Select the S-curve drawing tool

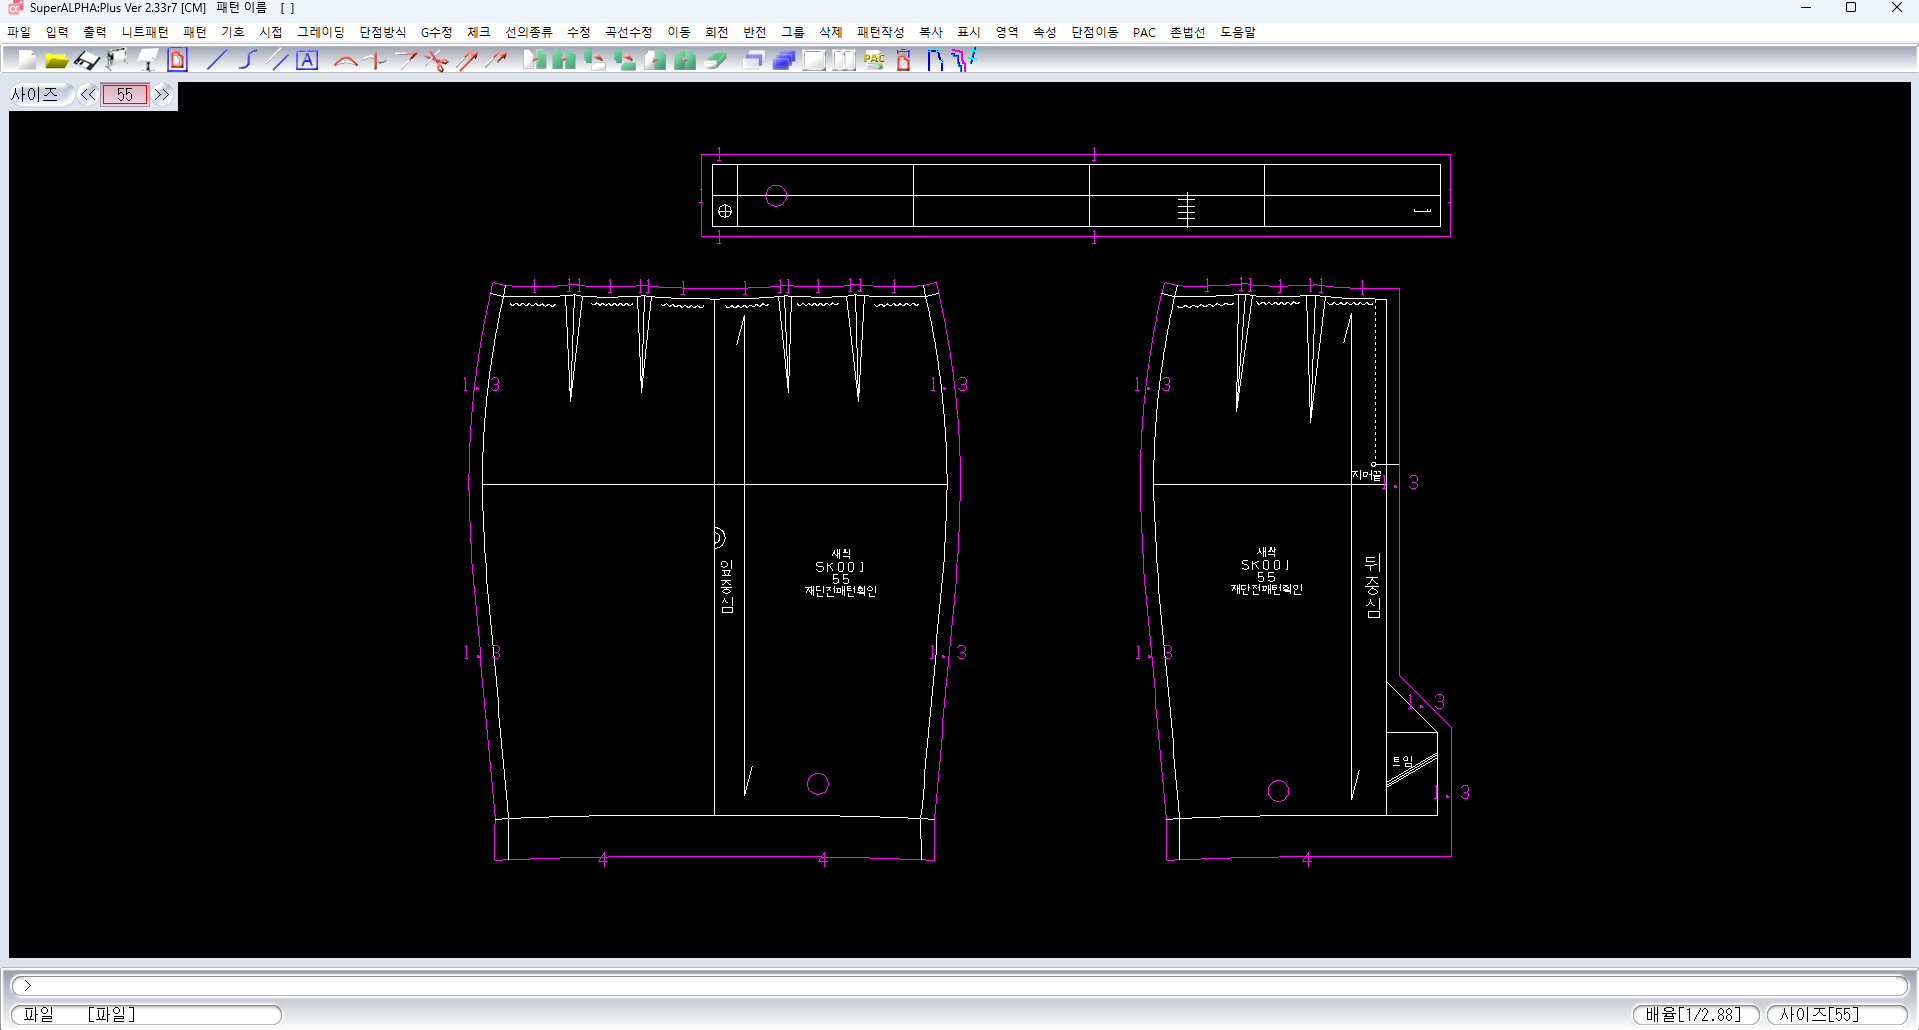(247, 61)
